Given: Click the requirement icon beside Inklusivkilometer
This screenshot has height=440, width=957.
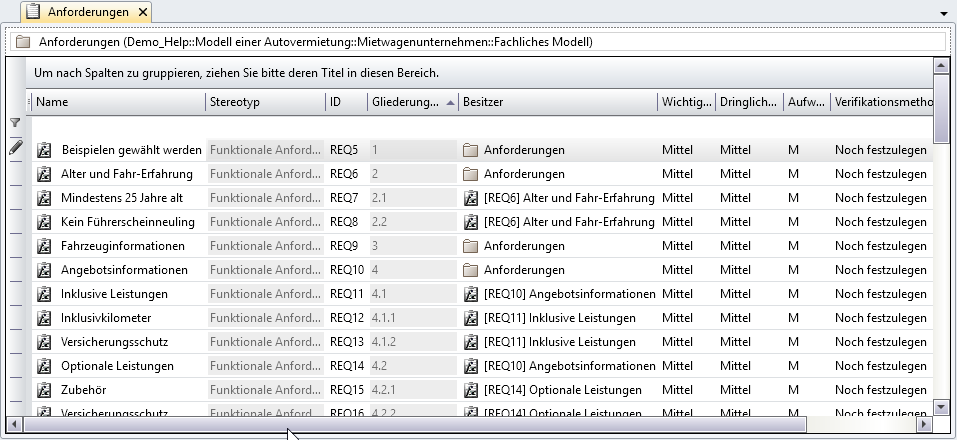Looking at the screenshot, I should [x=44, y=318].
